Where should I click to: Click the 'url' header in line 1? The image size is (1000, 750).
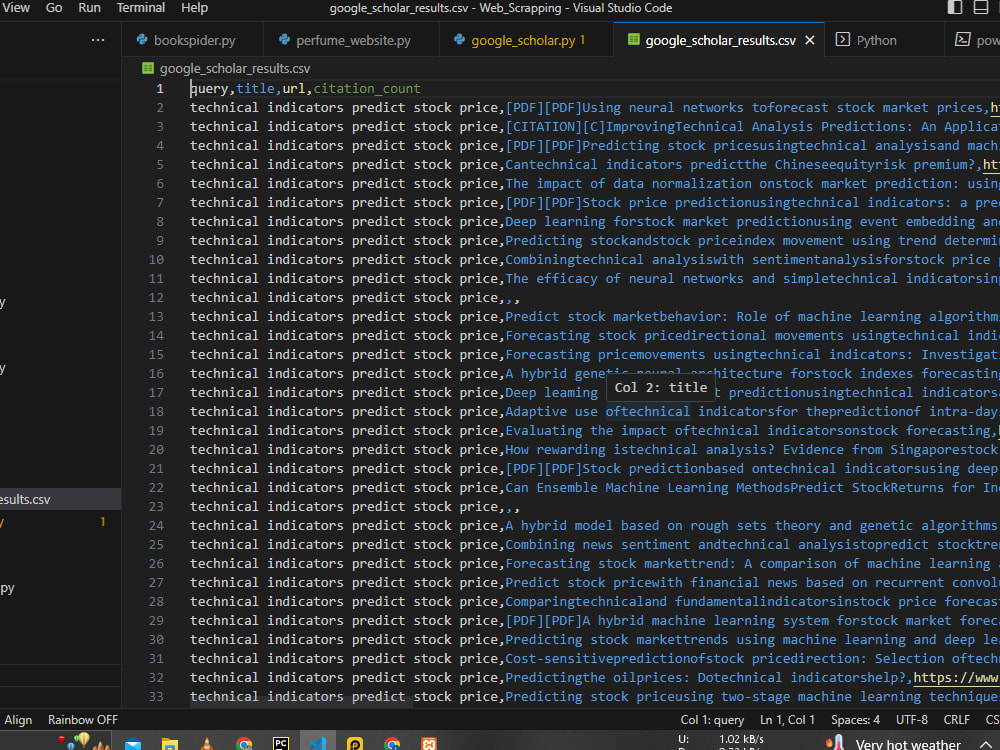[x=293, y=89]
